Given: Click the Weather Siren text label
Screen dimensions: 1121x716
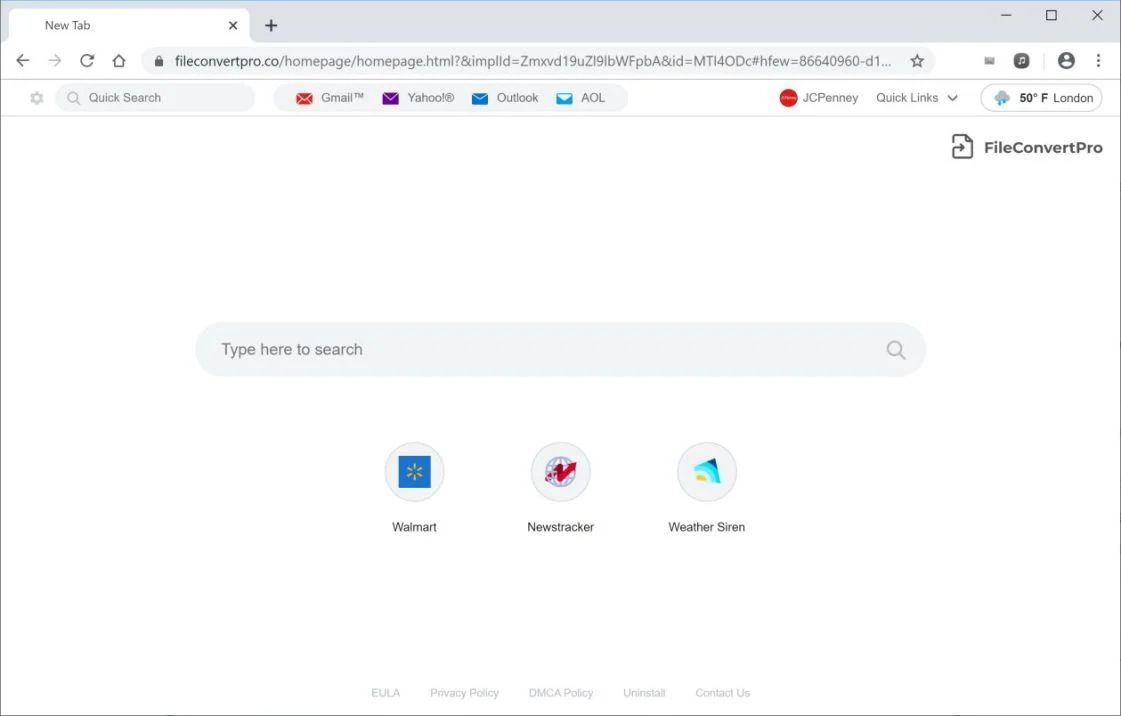Looking at the screenshot, I should pyautogui.click(x=706, y=527).
